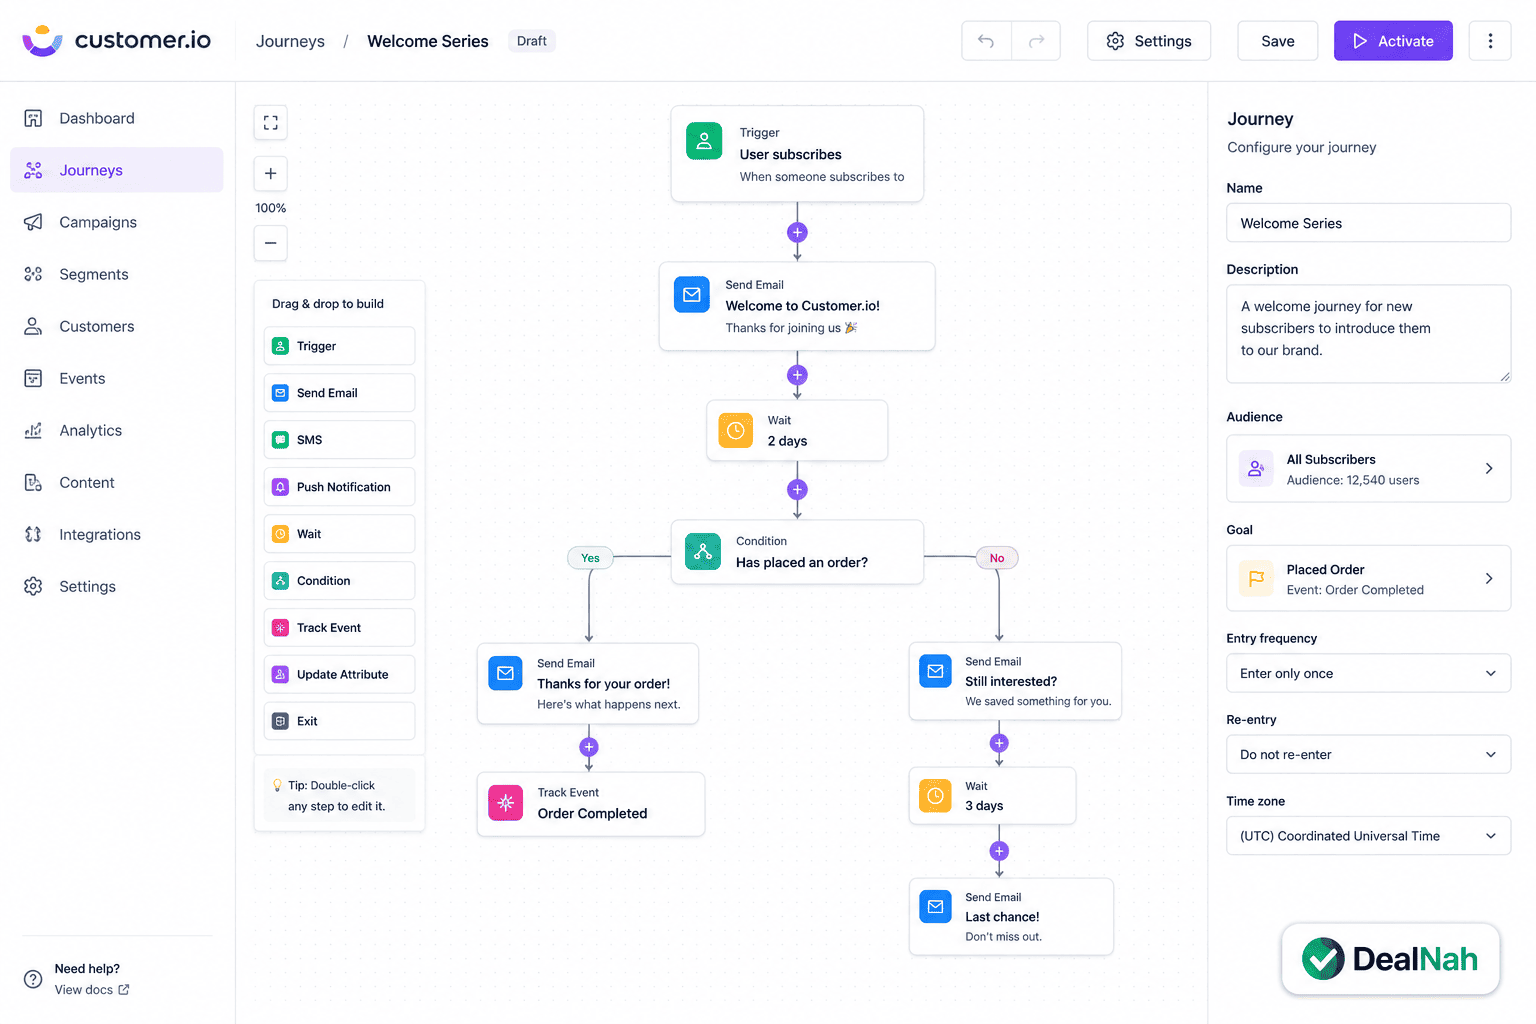Expand the All Subscribers audience chevron
The height and width of the screenshot is (1024, 1536).
(x=1489, y=468)
